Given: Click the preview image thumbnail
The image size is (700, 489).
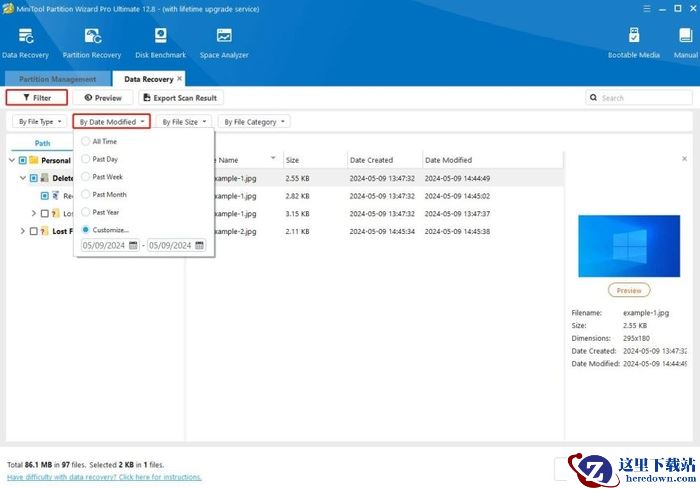Looking at the screenshot, I should 629,246.
